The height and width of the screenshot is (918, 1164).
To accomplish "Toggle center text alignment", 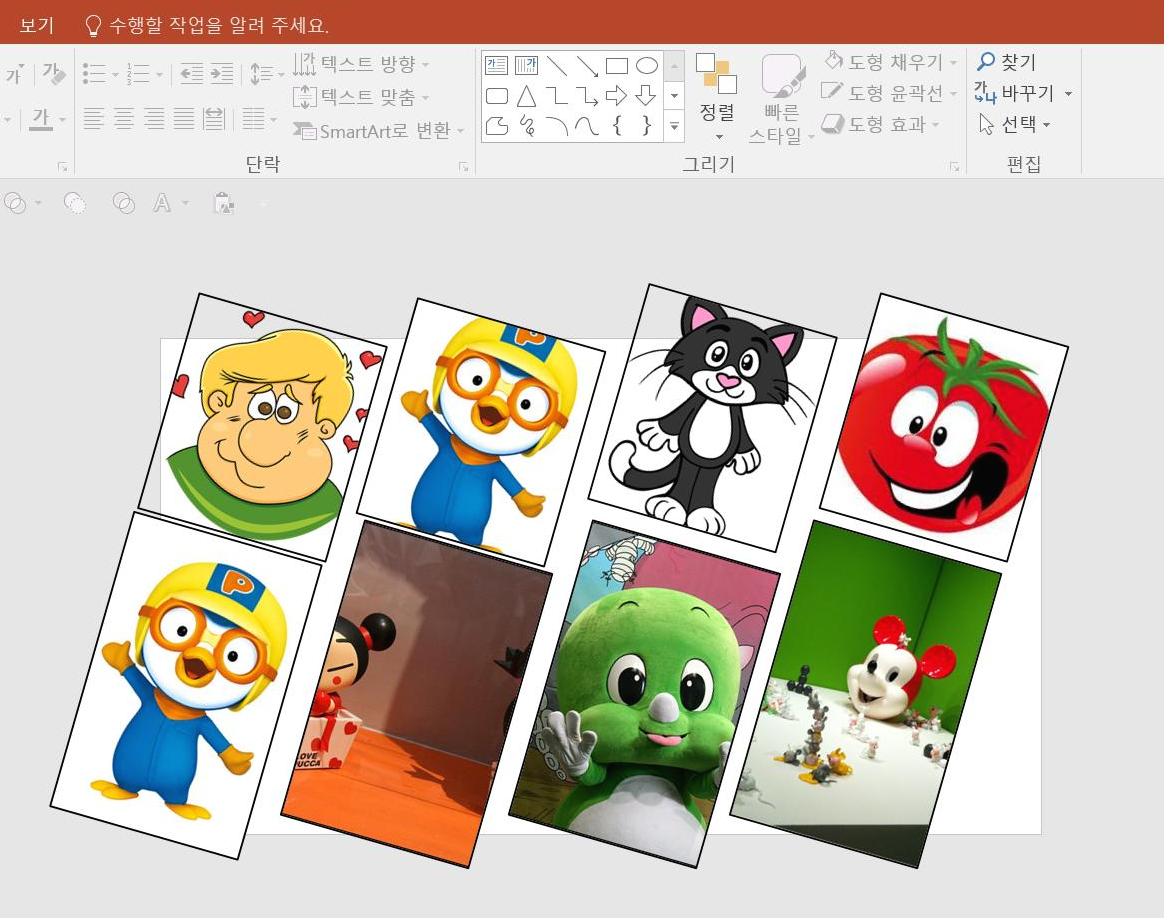I will [x=124, y=118].
